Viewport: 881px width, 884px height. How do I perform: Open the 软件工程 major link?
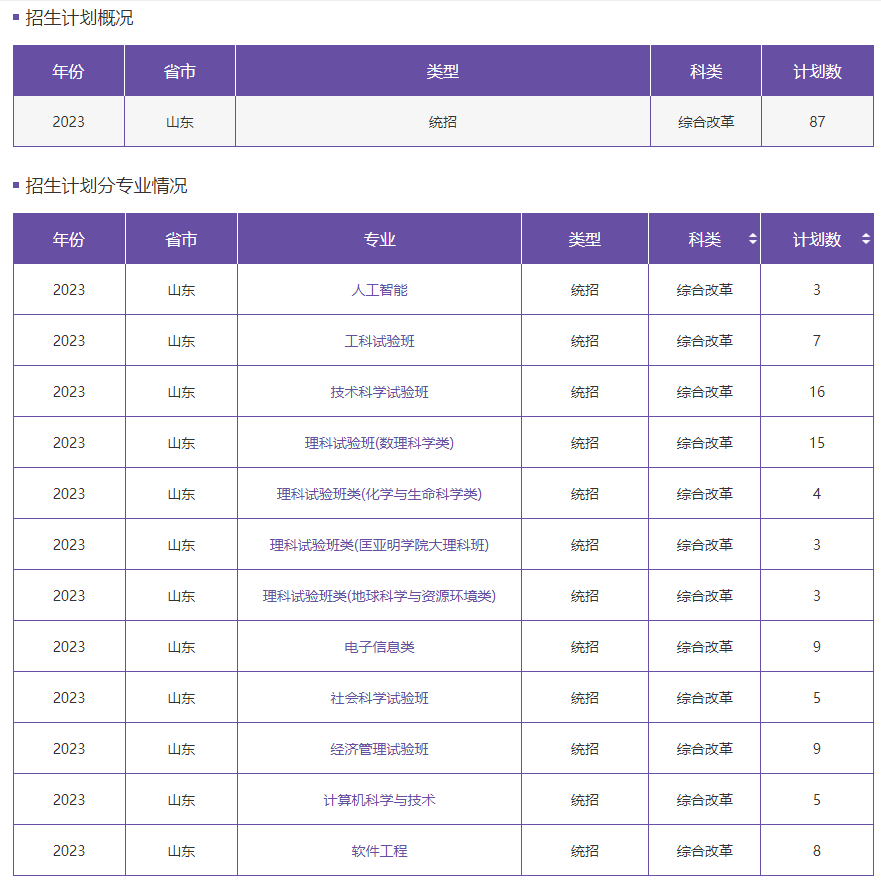pos(379,851)
